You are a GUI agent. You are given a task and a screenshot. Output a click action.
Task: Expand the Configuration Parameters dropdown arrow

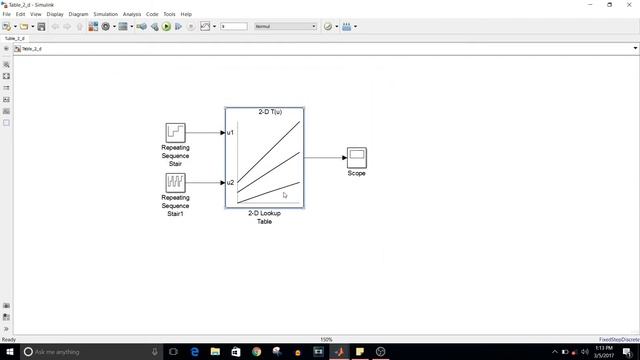pyautogui.click(x=114, y=27)
